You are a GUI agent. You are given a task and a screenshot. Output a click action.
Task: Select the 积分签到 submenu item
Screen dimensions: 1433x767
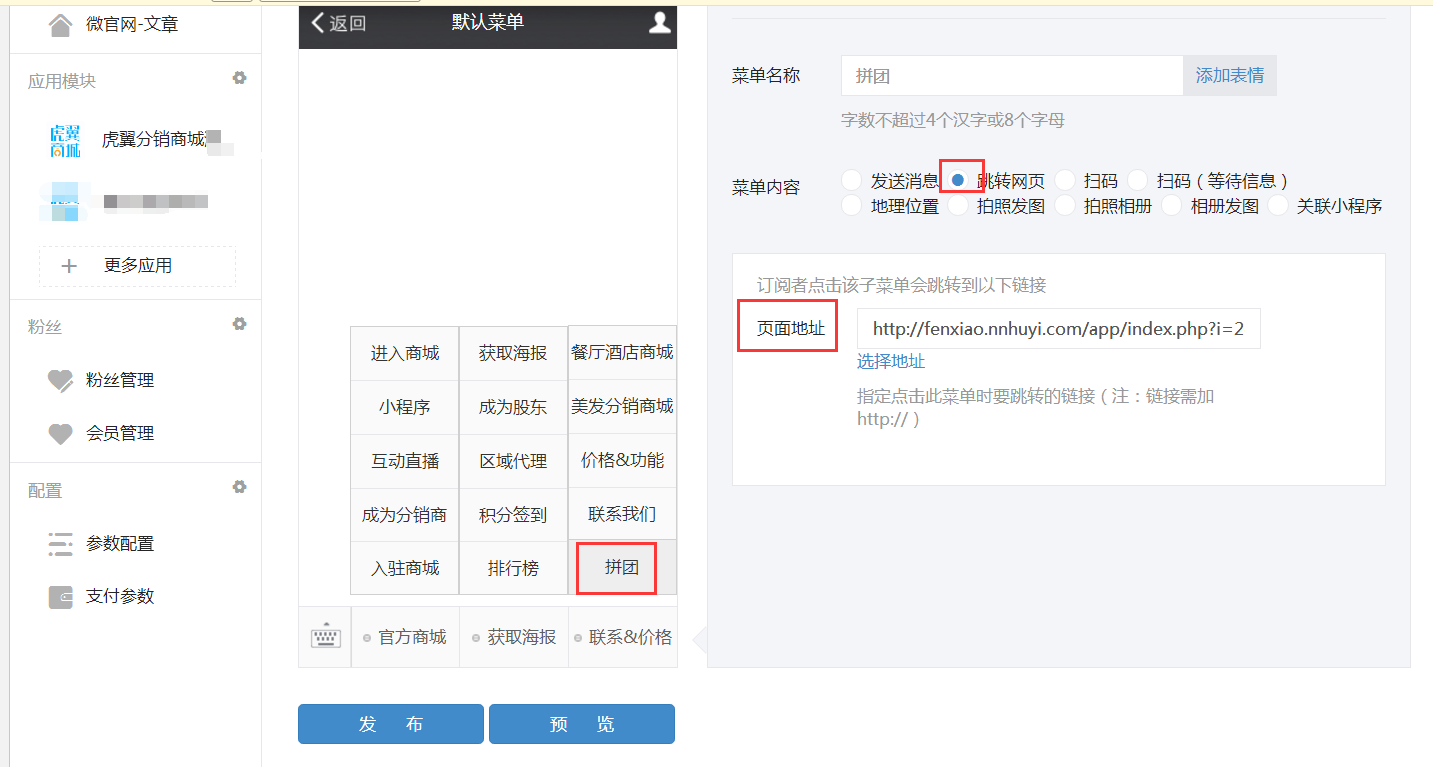pyautogui.click(x=513, y=515)
